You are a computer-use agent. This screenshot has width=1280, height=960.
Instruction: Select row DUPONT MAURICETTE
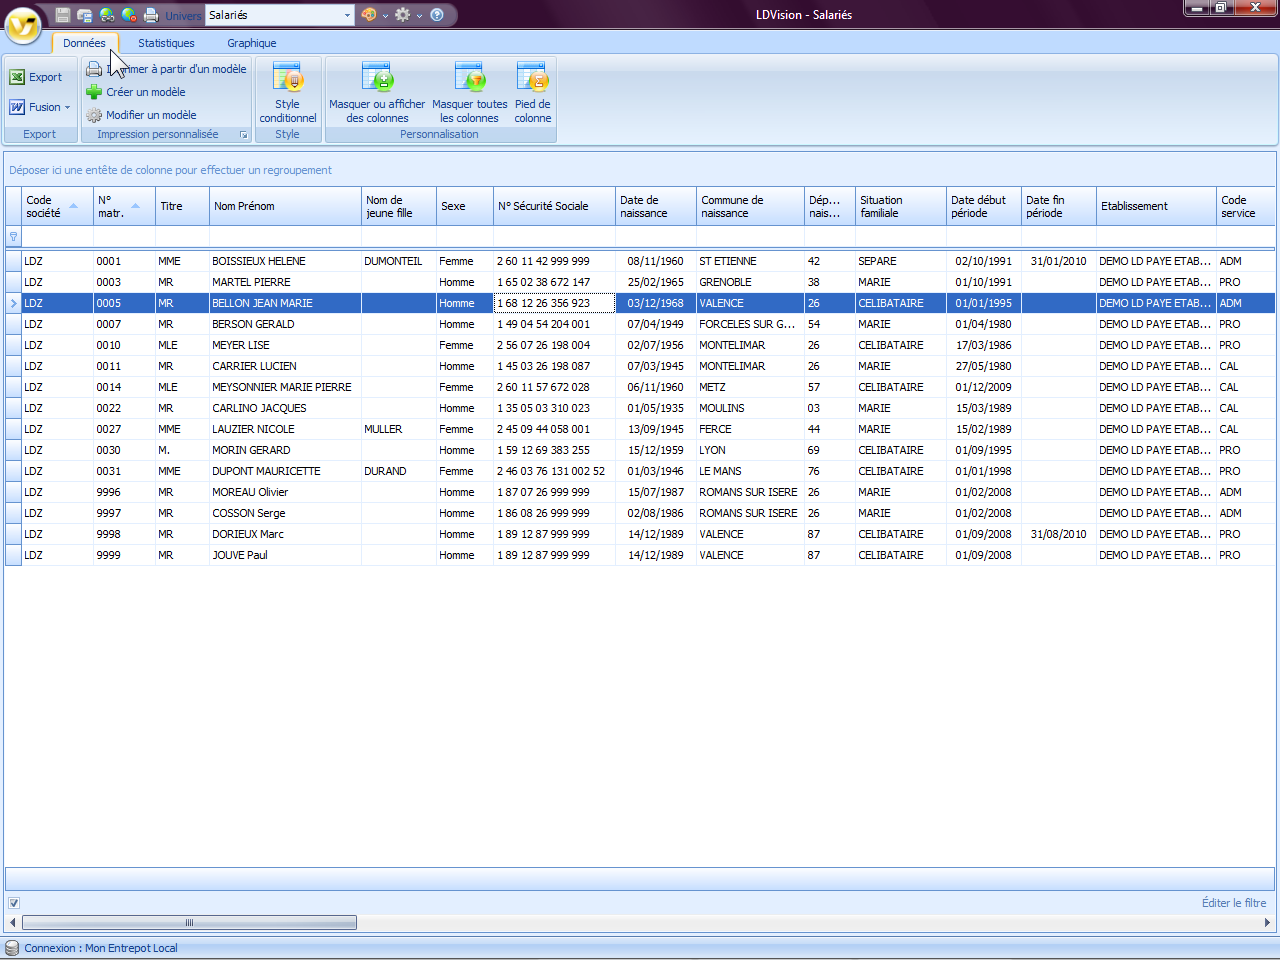[640, 471]
